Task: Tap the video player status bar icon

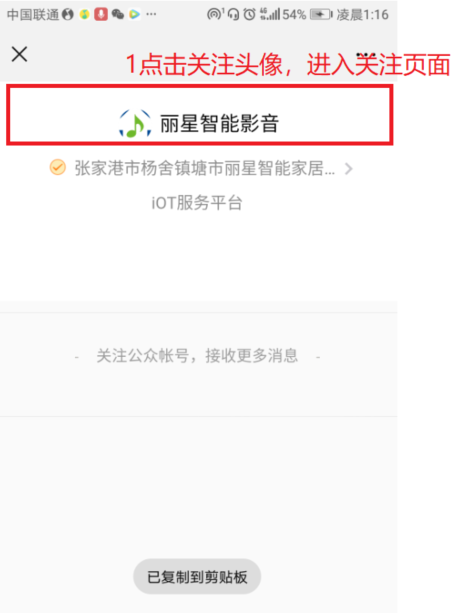Action: click(x=134, y=14)
